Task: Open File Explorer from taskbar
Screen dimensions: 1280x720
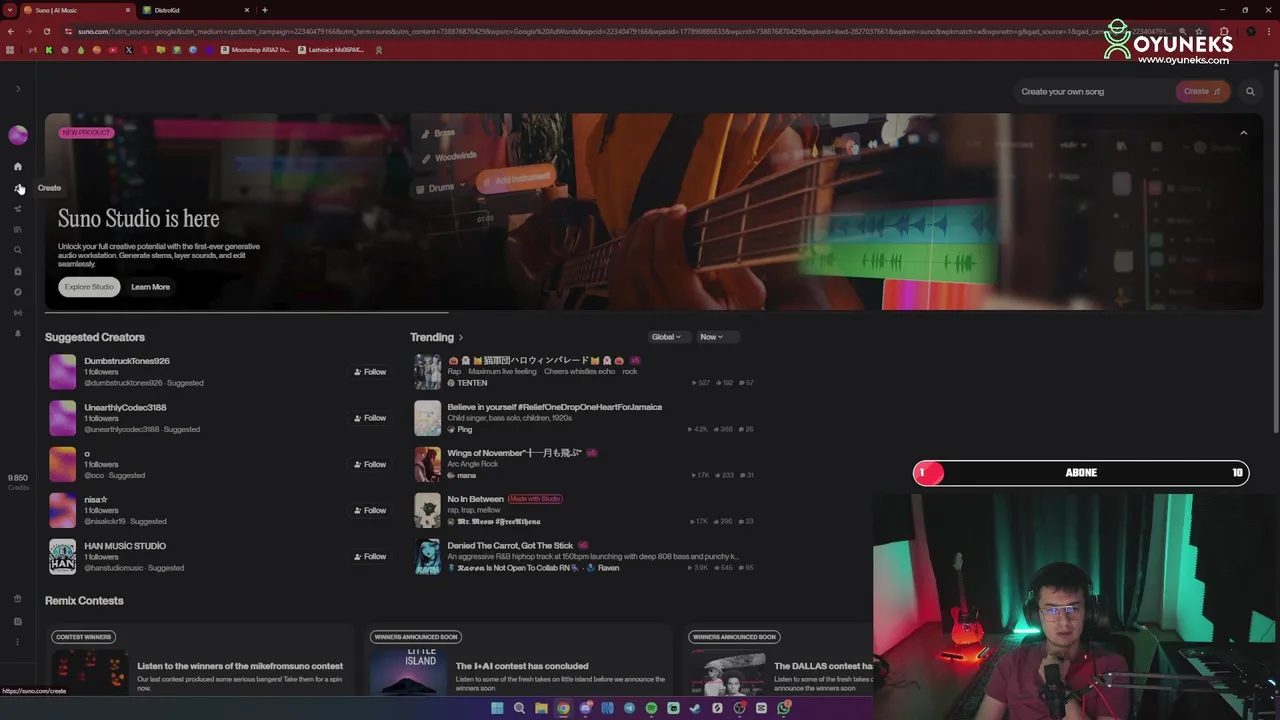Action: point(541,708)
